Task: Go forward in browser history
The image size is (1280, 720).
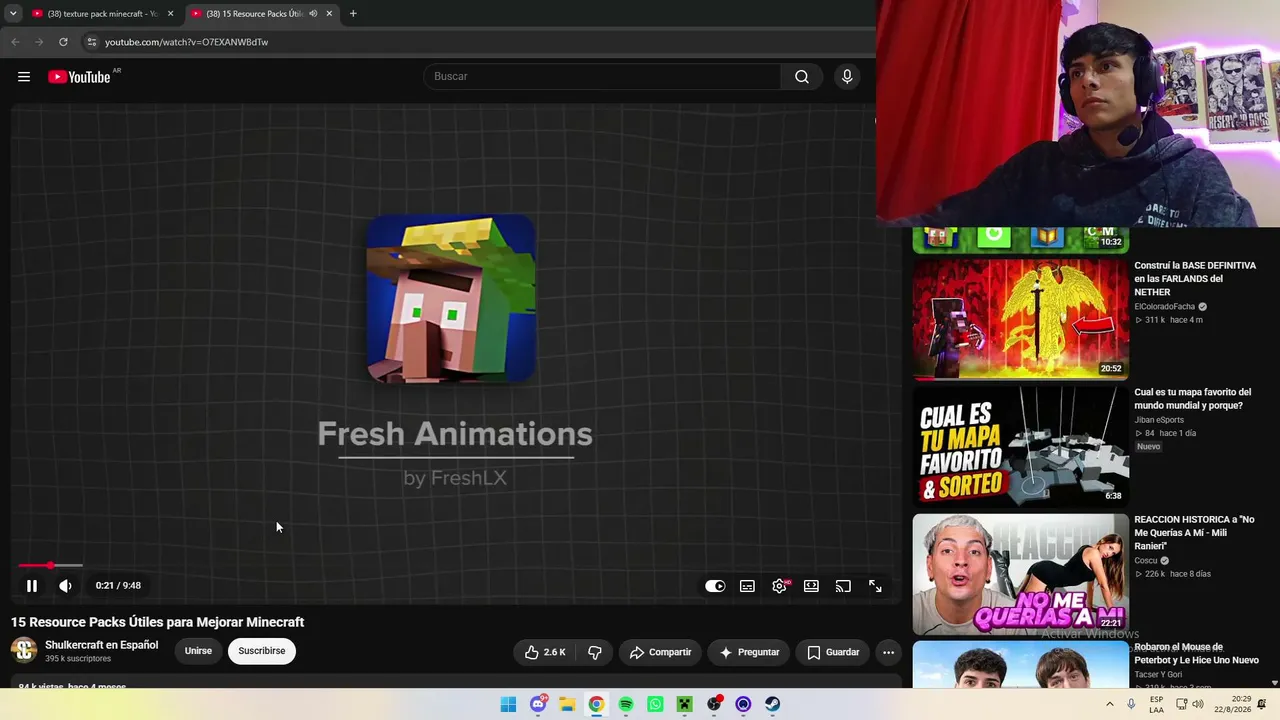Action: 39,42
